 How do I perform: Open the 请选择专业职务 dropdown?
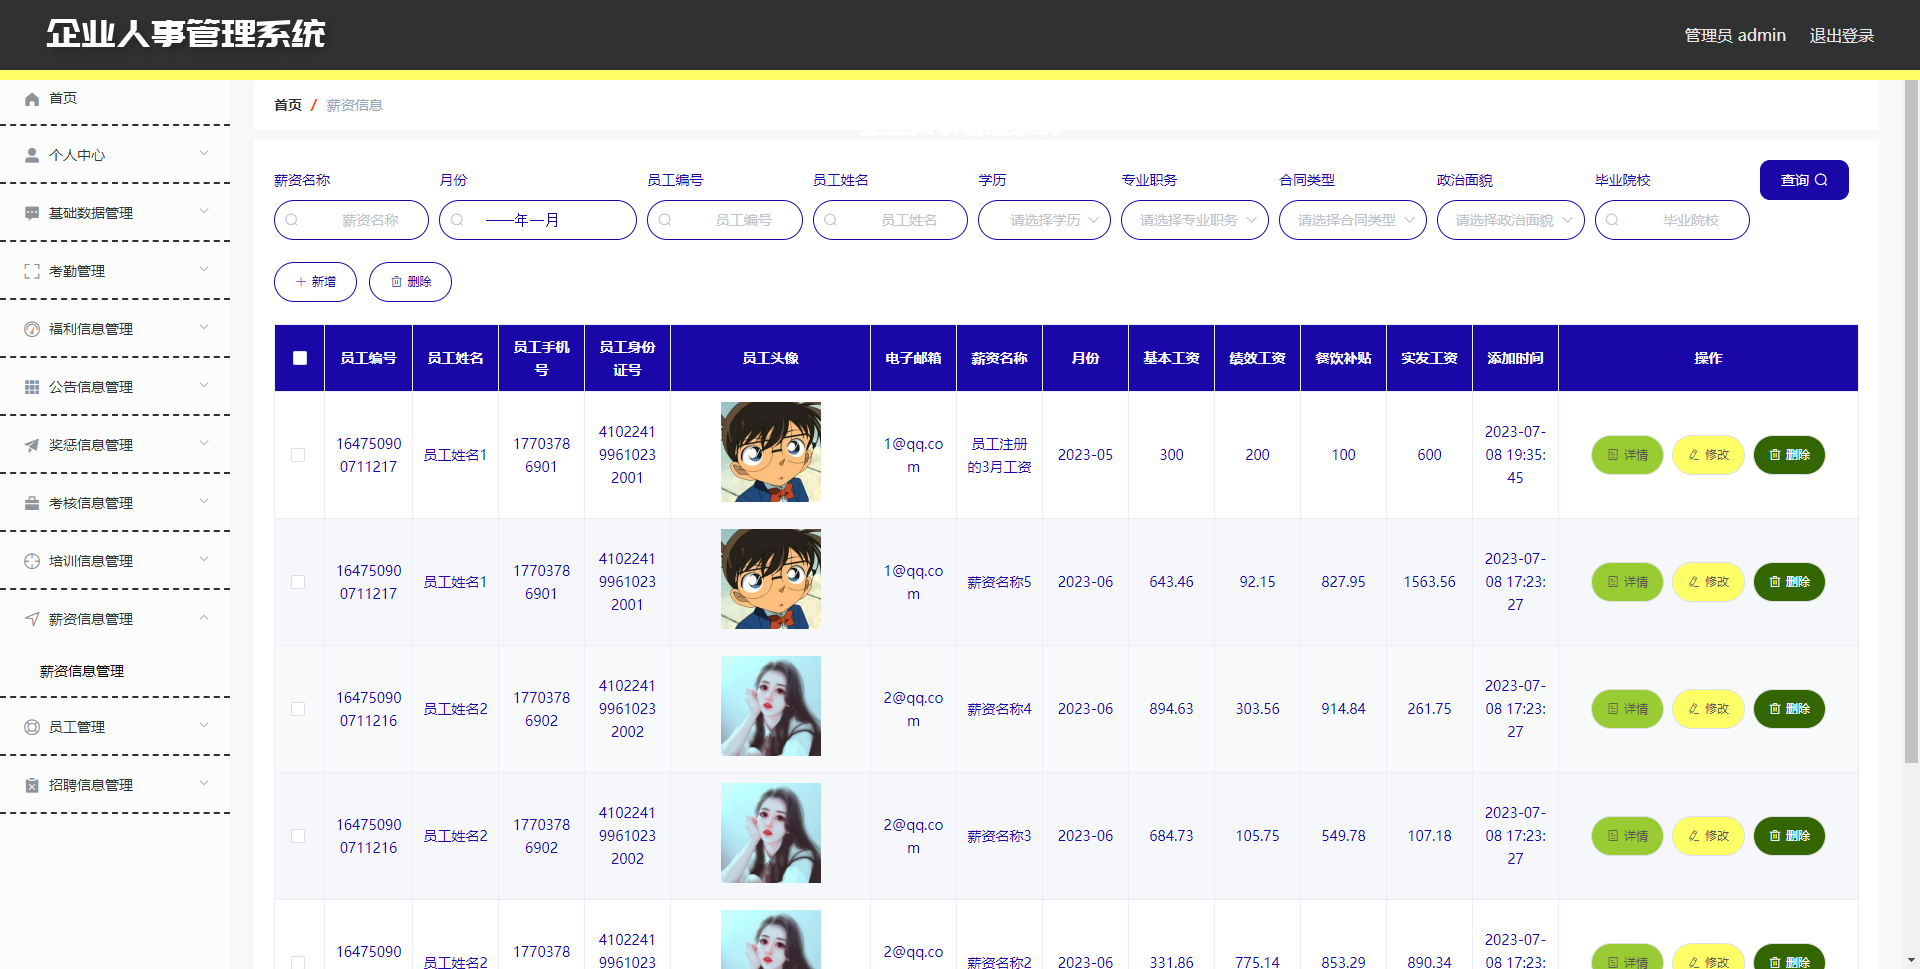tap(1195, 220)
